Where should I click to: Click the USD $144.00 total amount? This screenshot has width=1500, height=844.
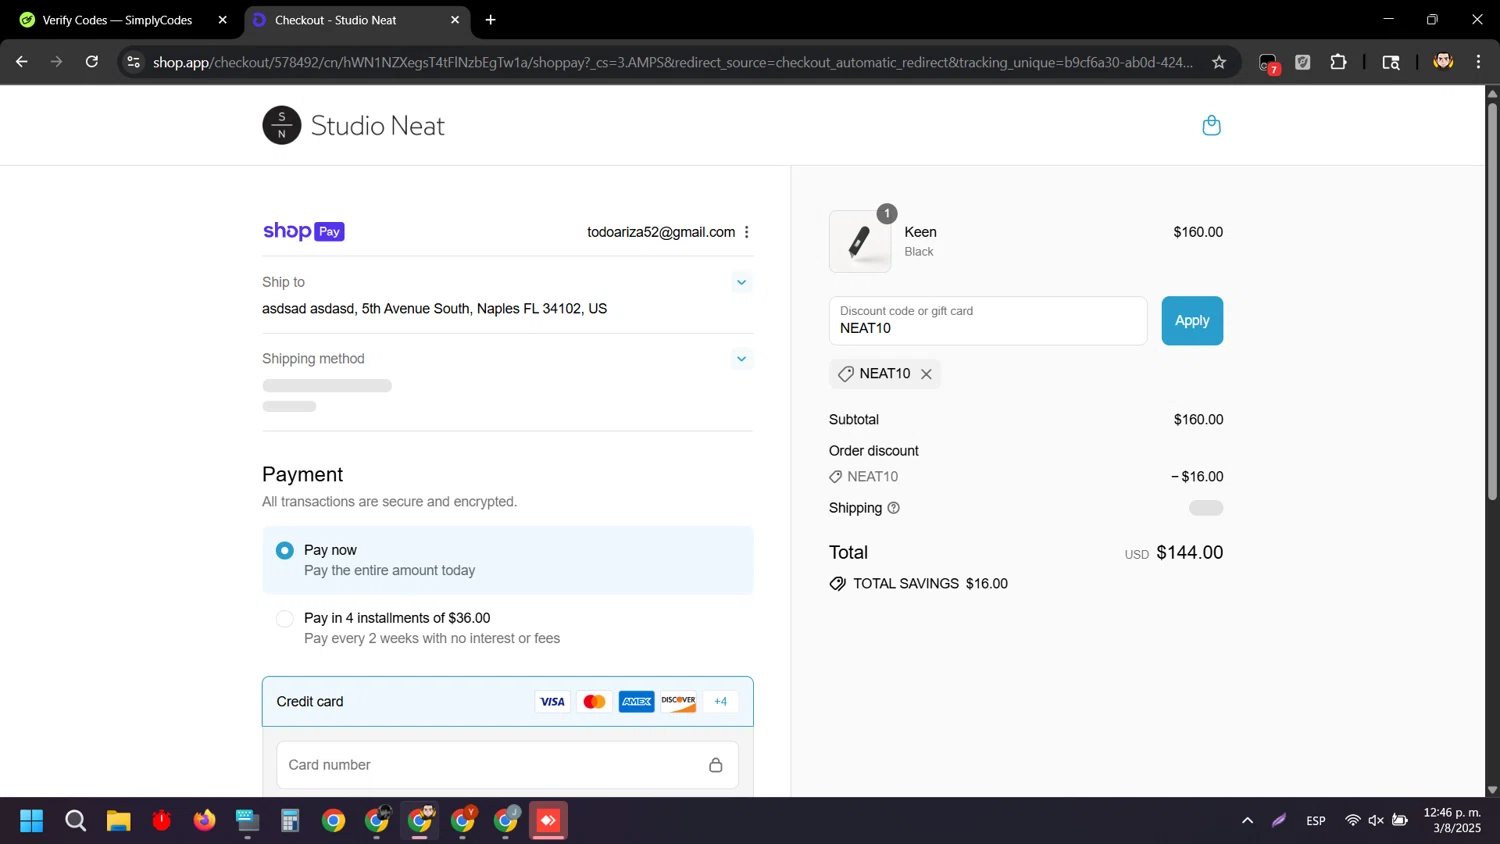click(1174, 553)
